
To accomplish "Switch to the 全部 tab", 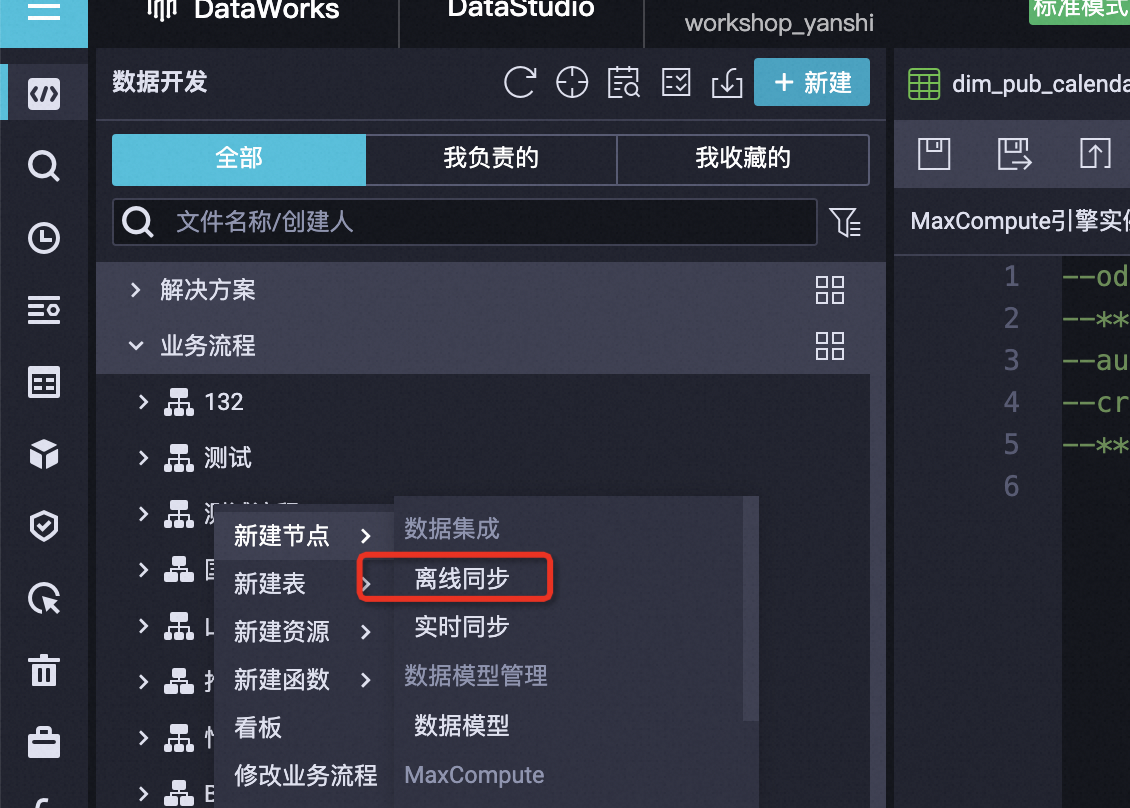I will coord(239,159).
